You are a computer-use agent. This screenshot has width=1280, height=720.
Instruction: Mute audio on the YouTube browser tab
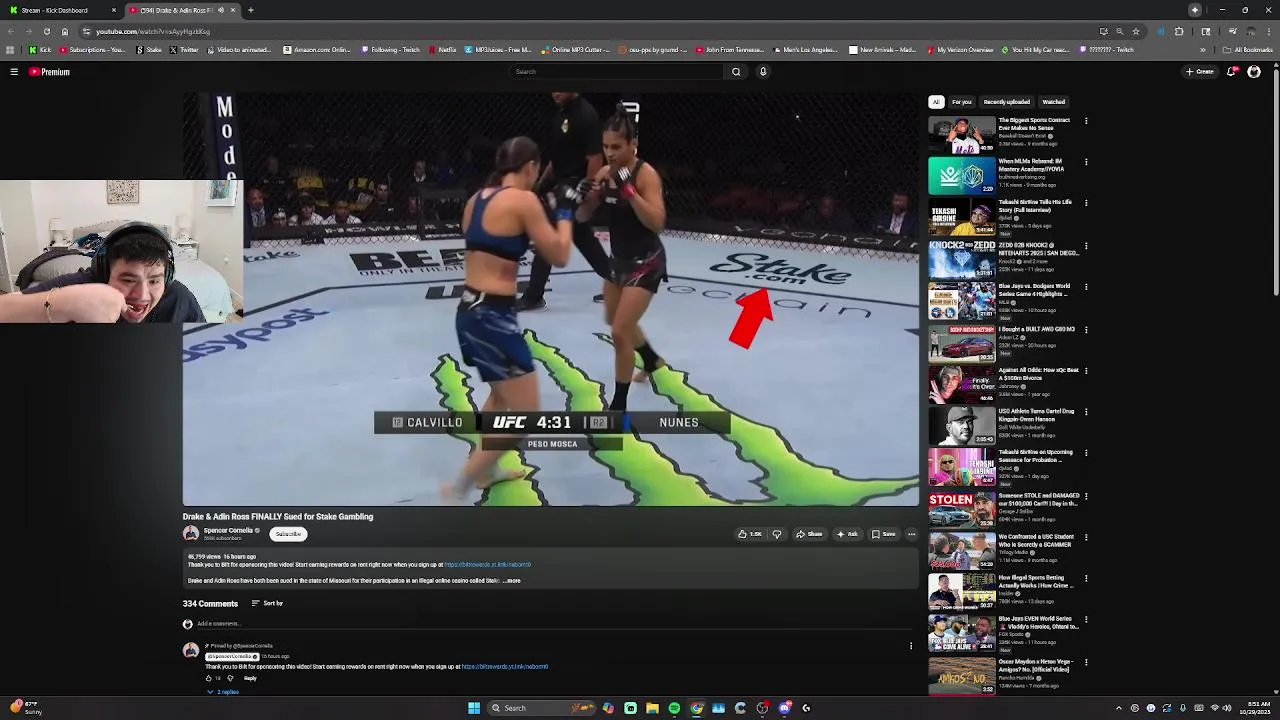pos(221,10)
